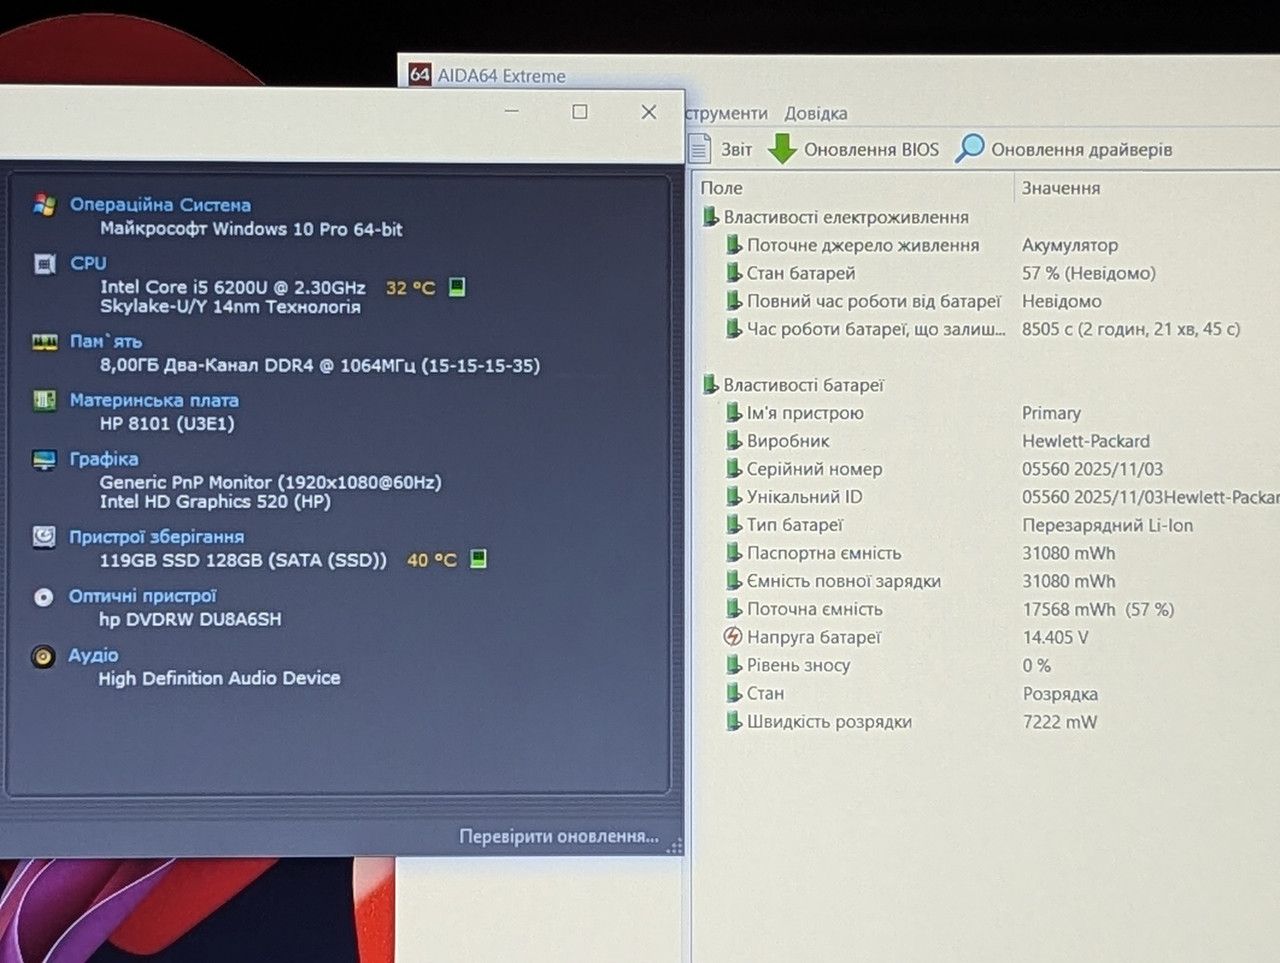The height and width of the screenshot is (963, 1280).
Task: Click the green CPU temperature indicator icon
Action: pyautogui.click(x=457, y=287)
